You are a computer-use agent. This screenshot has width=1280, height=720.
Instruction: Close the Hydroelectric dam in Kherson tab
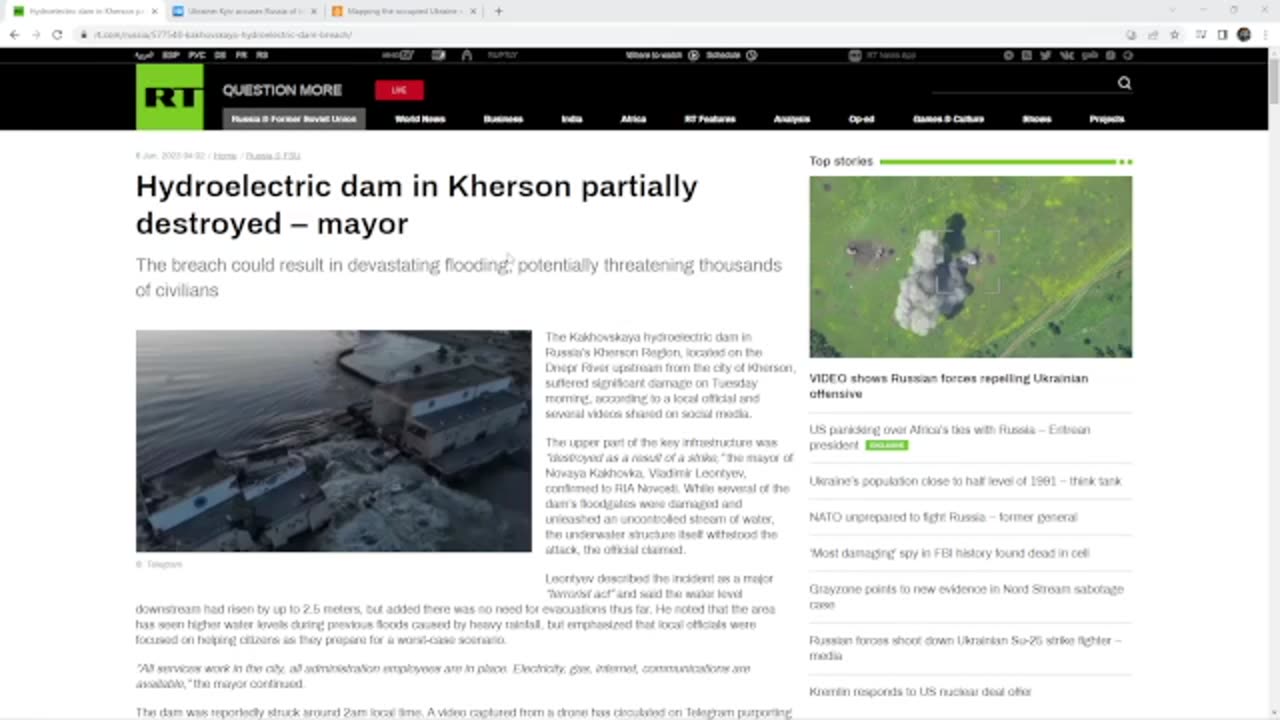(154, 11)
